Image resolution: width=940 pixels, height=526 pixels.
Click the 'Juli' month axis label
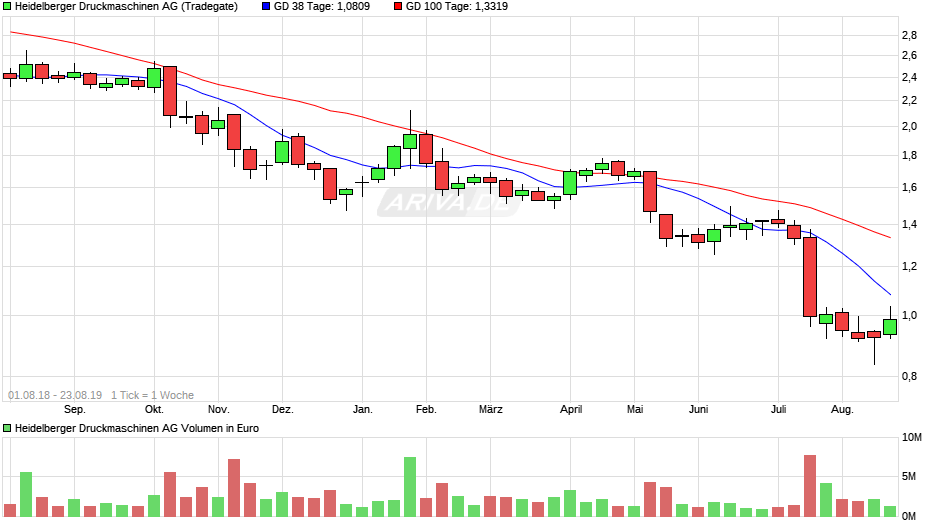click(x=778, y=410)
